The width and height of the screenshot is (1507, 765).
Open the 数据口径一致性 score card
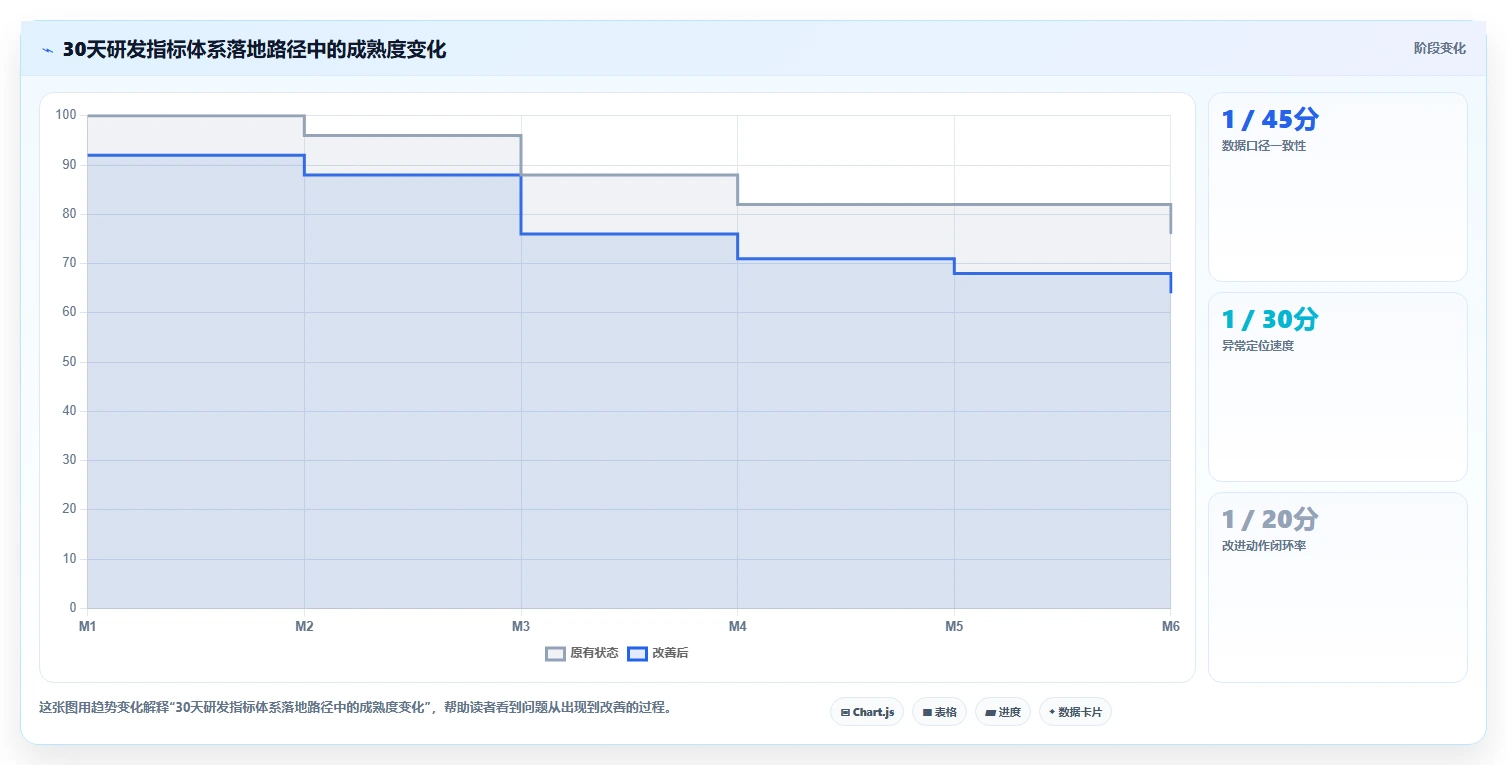click(x=1338, y=187)
